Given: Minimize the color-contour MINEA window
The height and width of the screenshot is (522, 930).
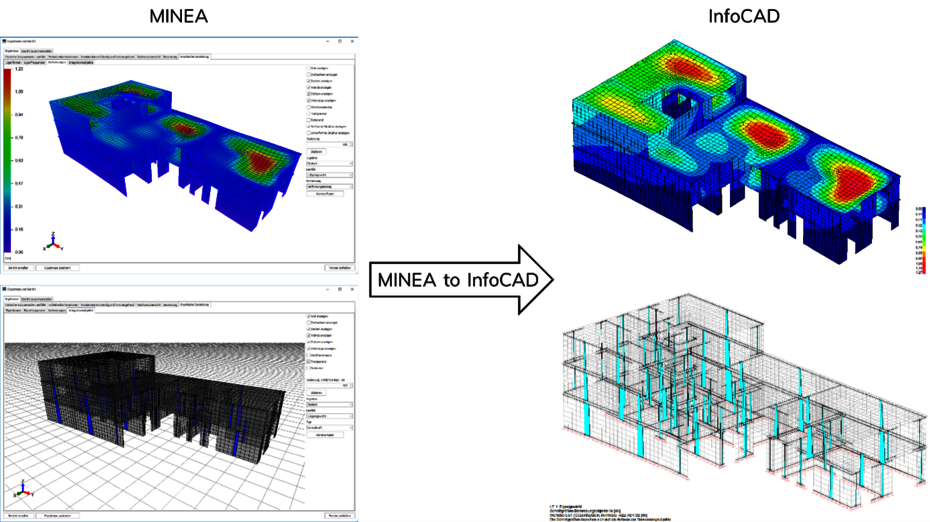Looking at the screenshot, I should [x=328, y=41].
